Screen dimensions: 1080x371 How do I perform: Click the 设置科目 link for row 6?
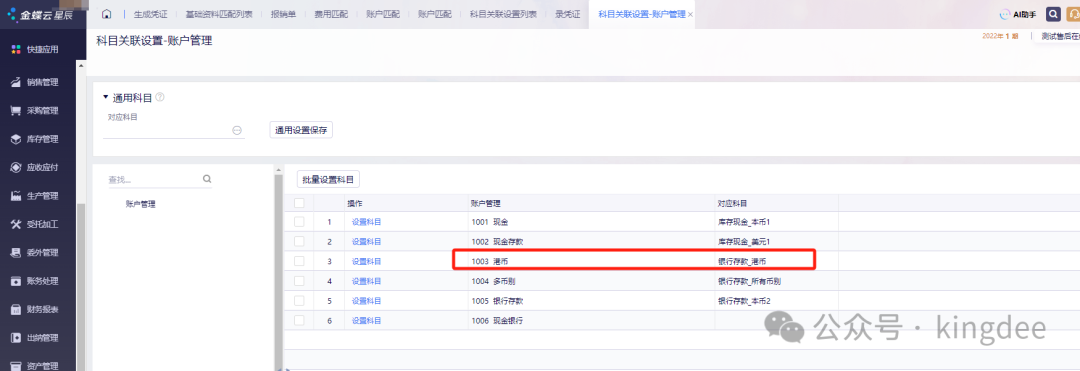click(x=366, y=320)
